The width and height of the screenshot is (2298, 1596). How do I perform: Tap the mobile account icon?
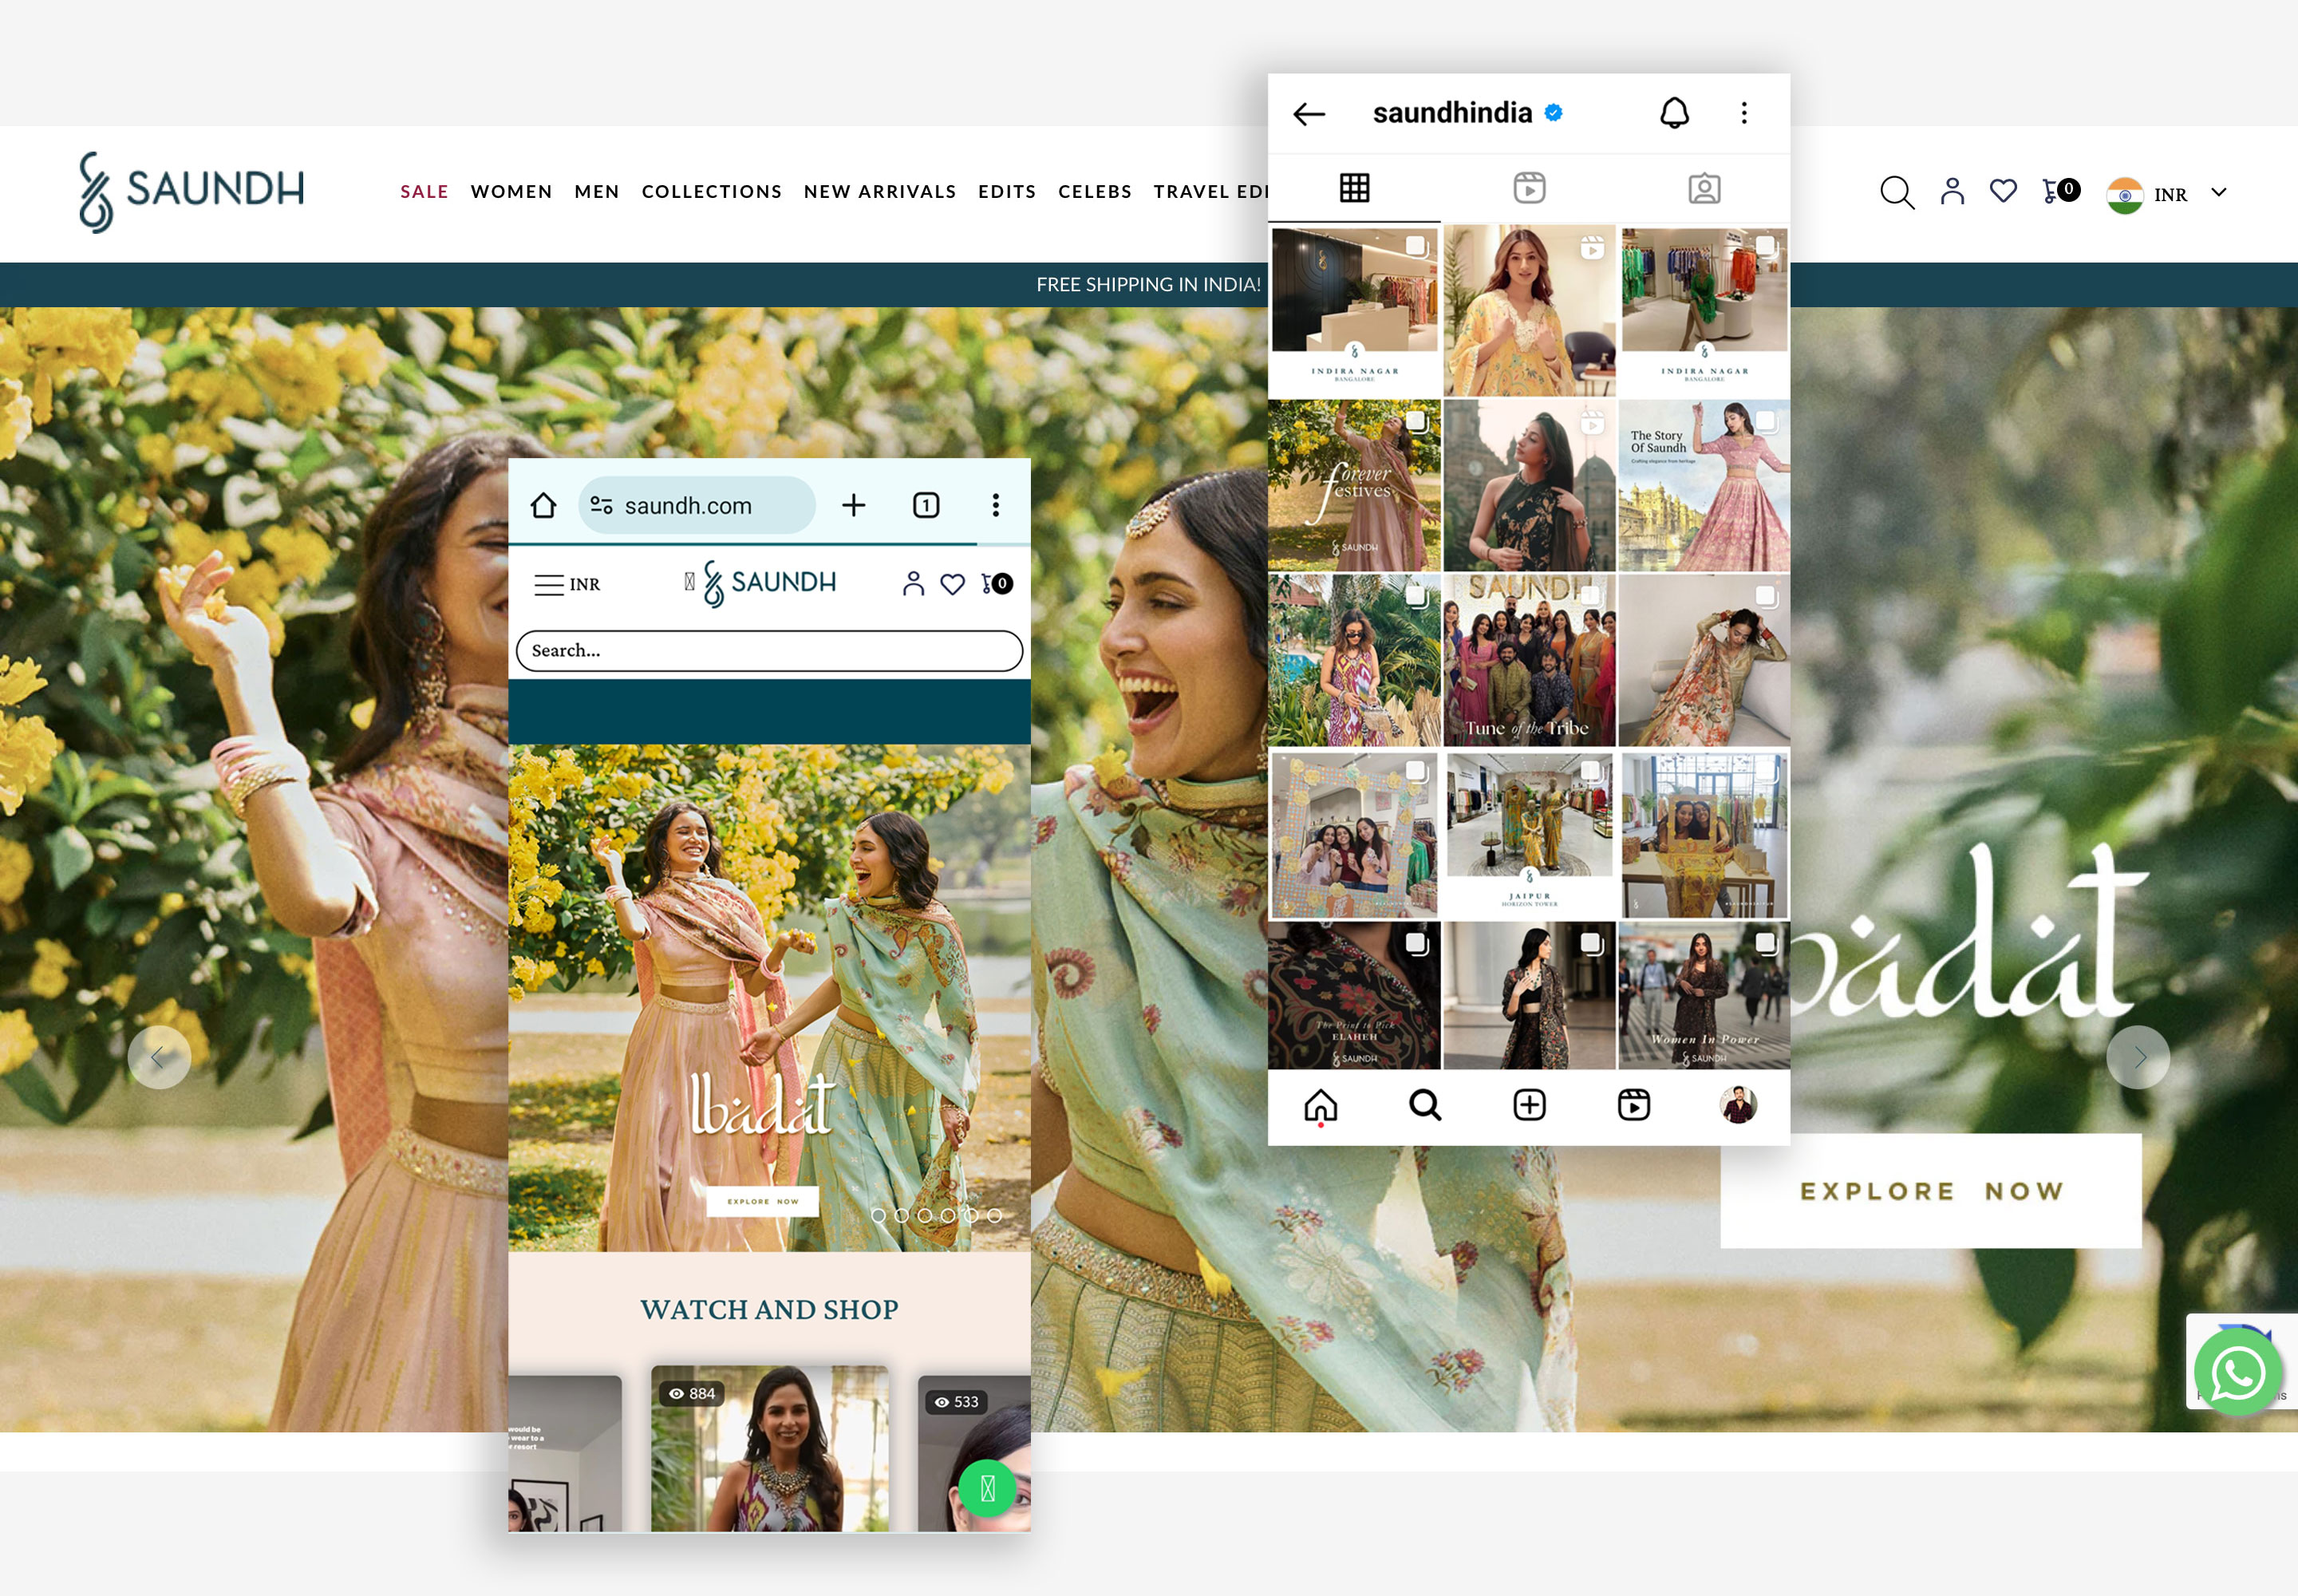pyautogui.click(x=913, y=584)
